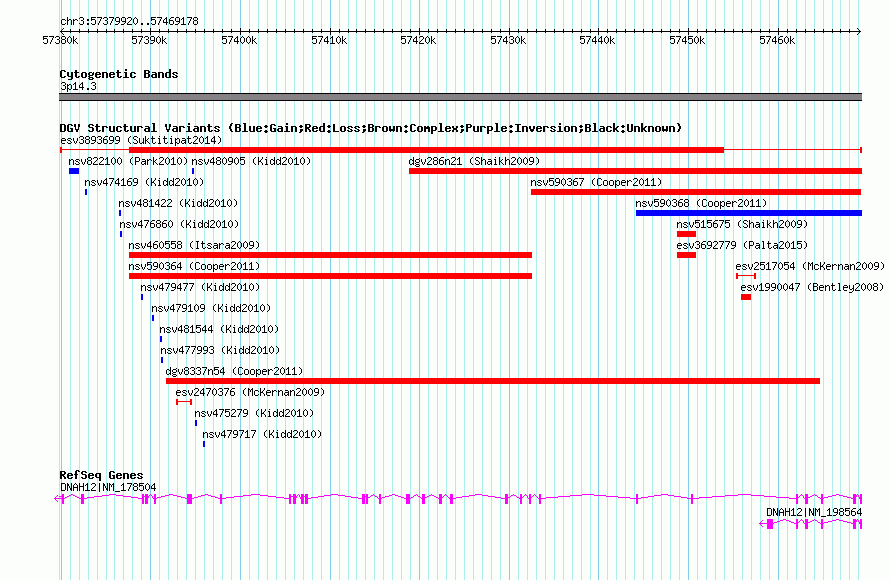
Task: Click esv3692779 (Palta2015) label
Action: (742, 245)
